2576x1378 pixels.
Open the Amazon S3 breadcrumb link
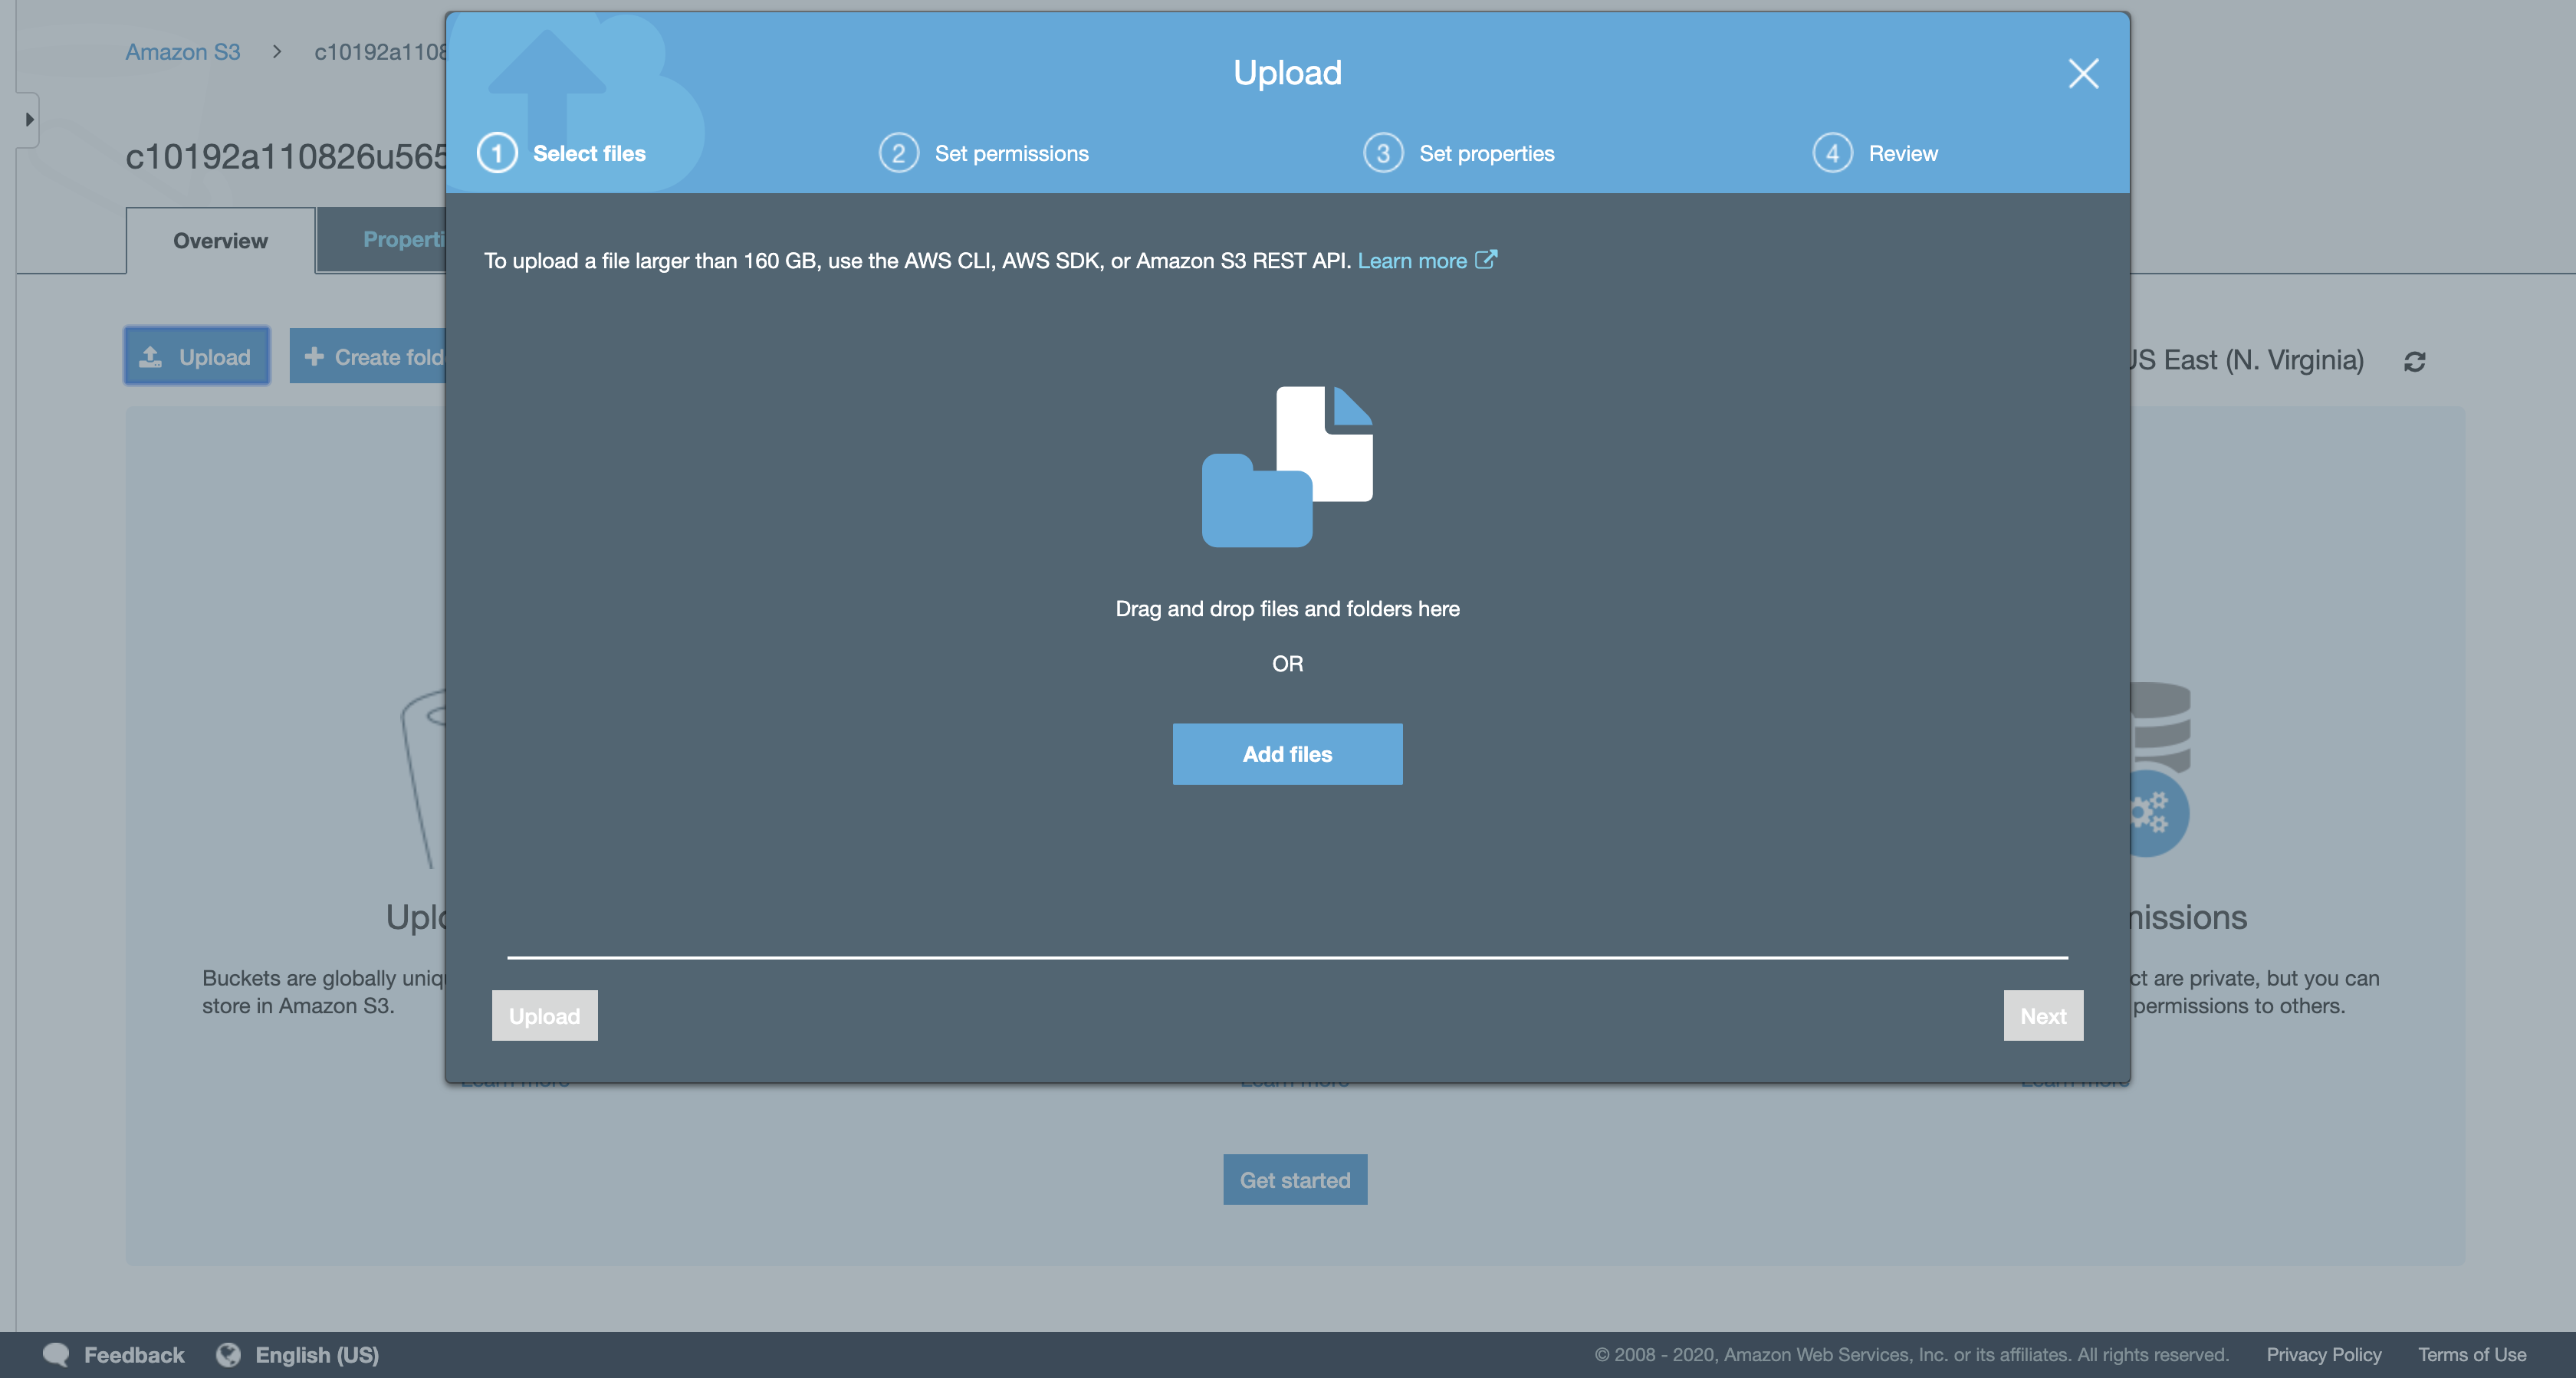point(182,52)
